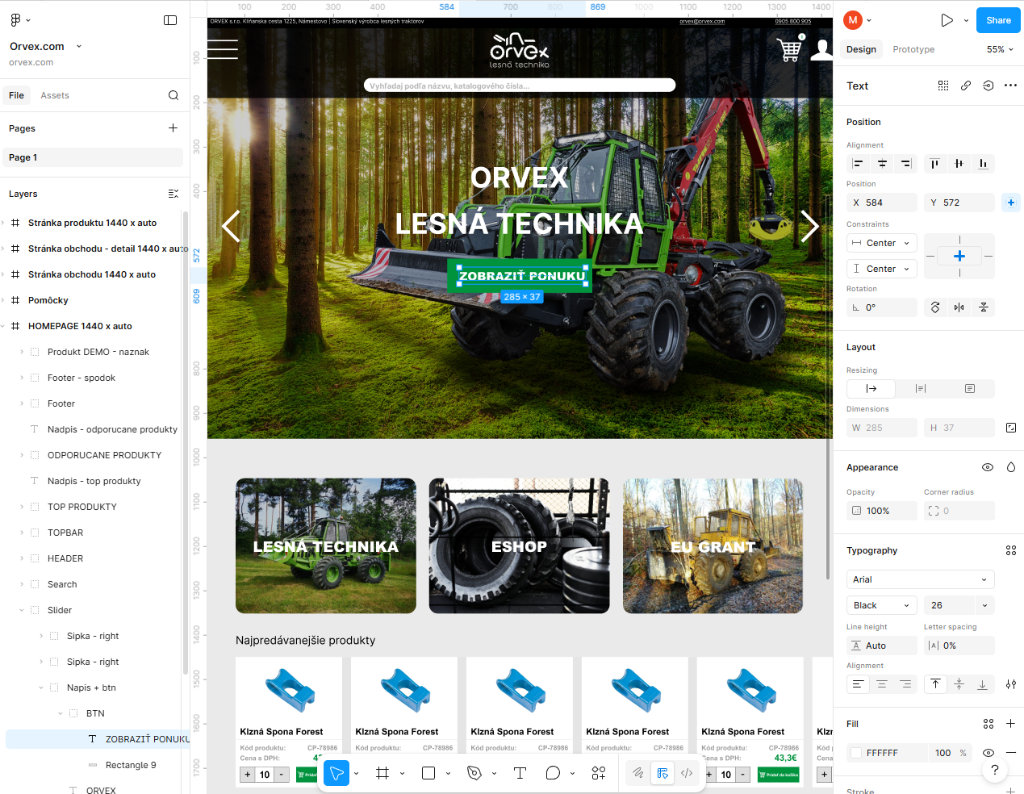The width and height of the screenshot is (1024, 794).
Task: Select the Frame tool in the toolbar
Action: [382, 773]
